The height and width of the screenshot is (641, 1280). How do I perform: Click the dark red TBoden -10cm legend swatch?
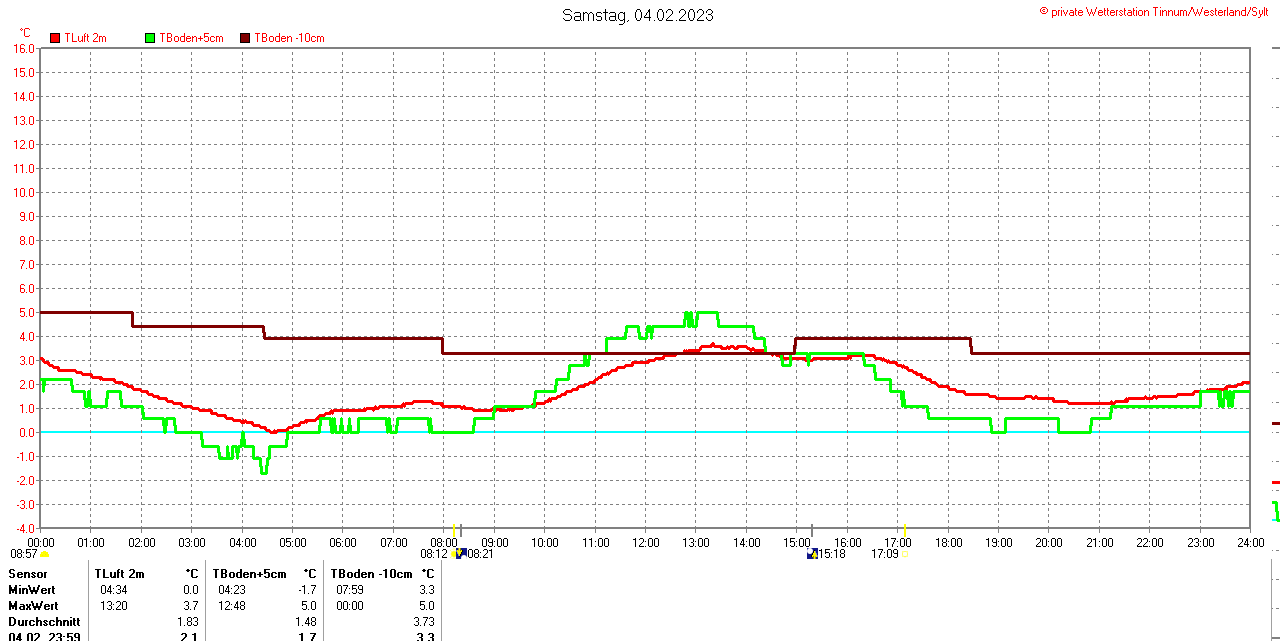point(245,38)
